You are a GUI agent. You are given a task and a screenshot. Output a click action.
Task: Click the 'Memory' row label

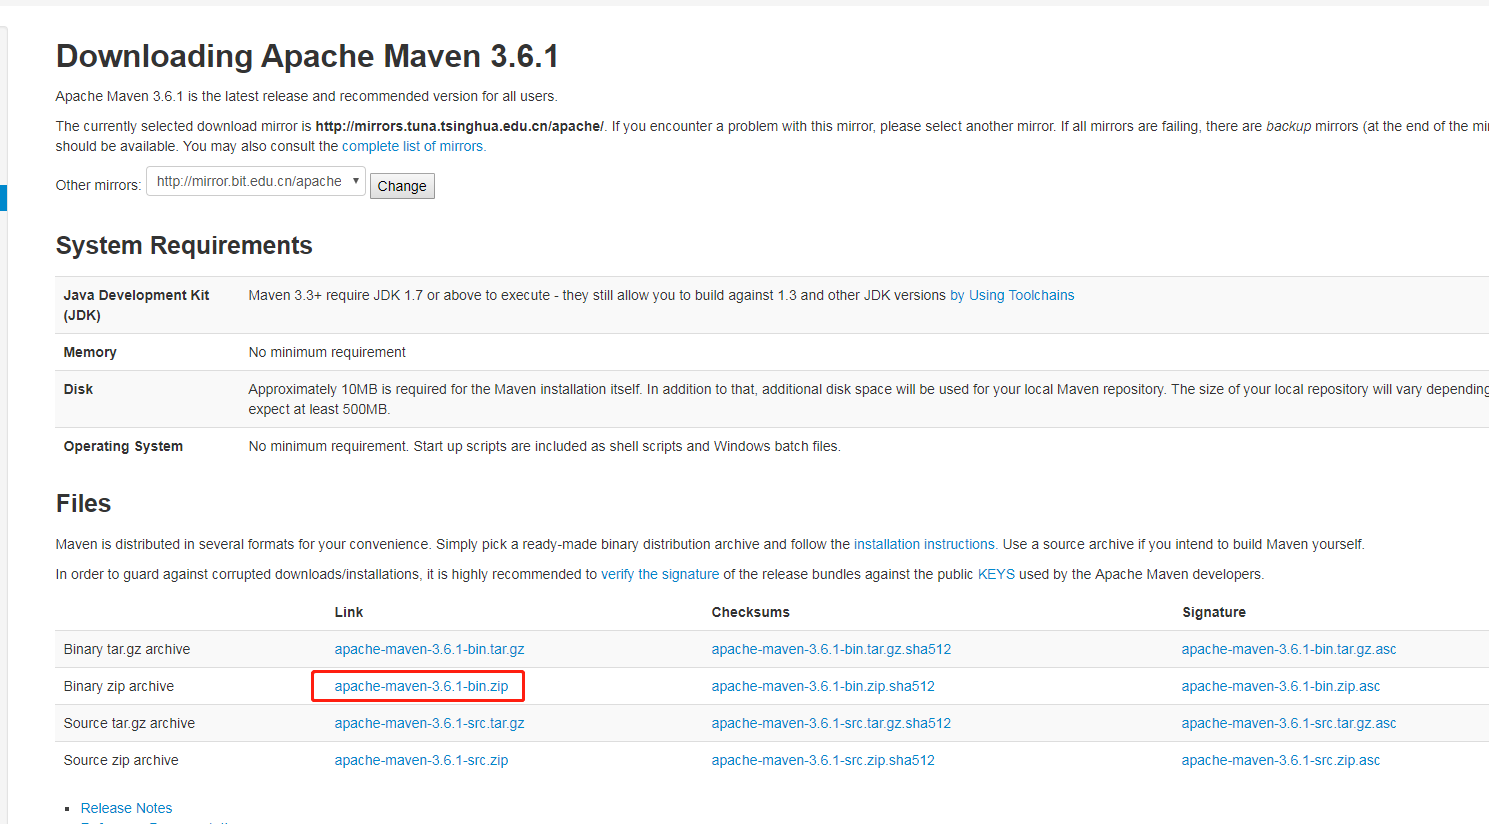(90, 352)
